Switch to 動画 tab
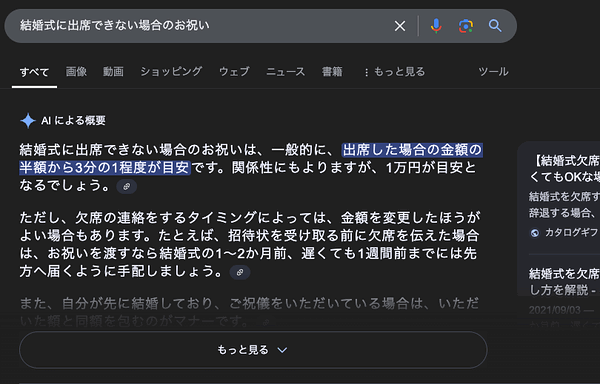This screenshot has width=600, height=384. 113,72
